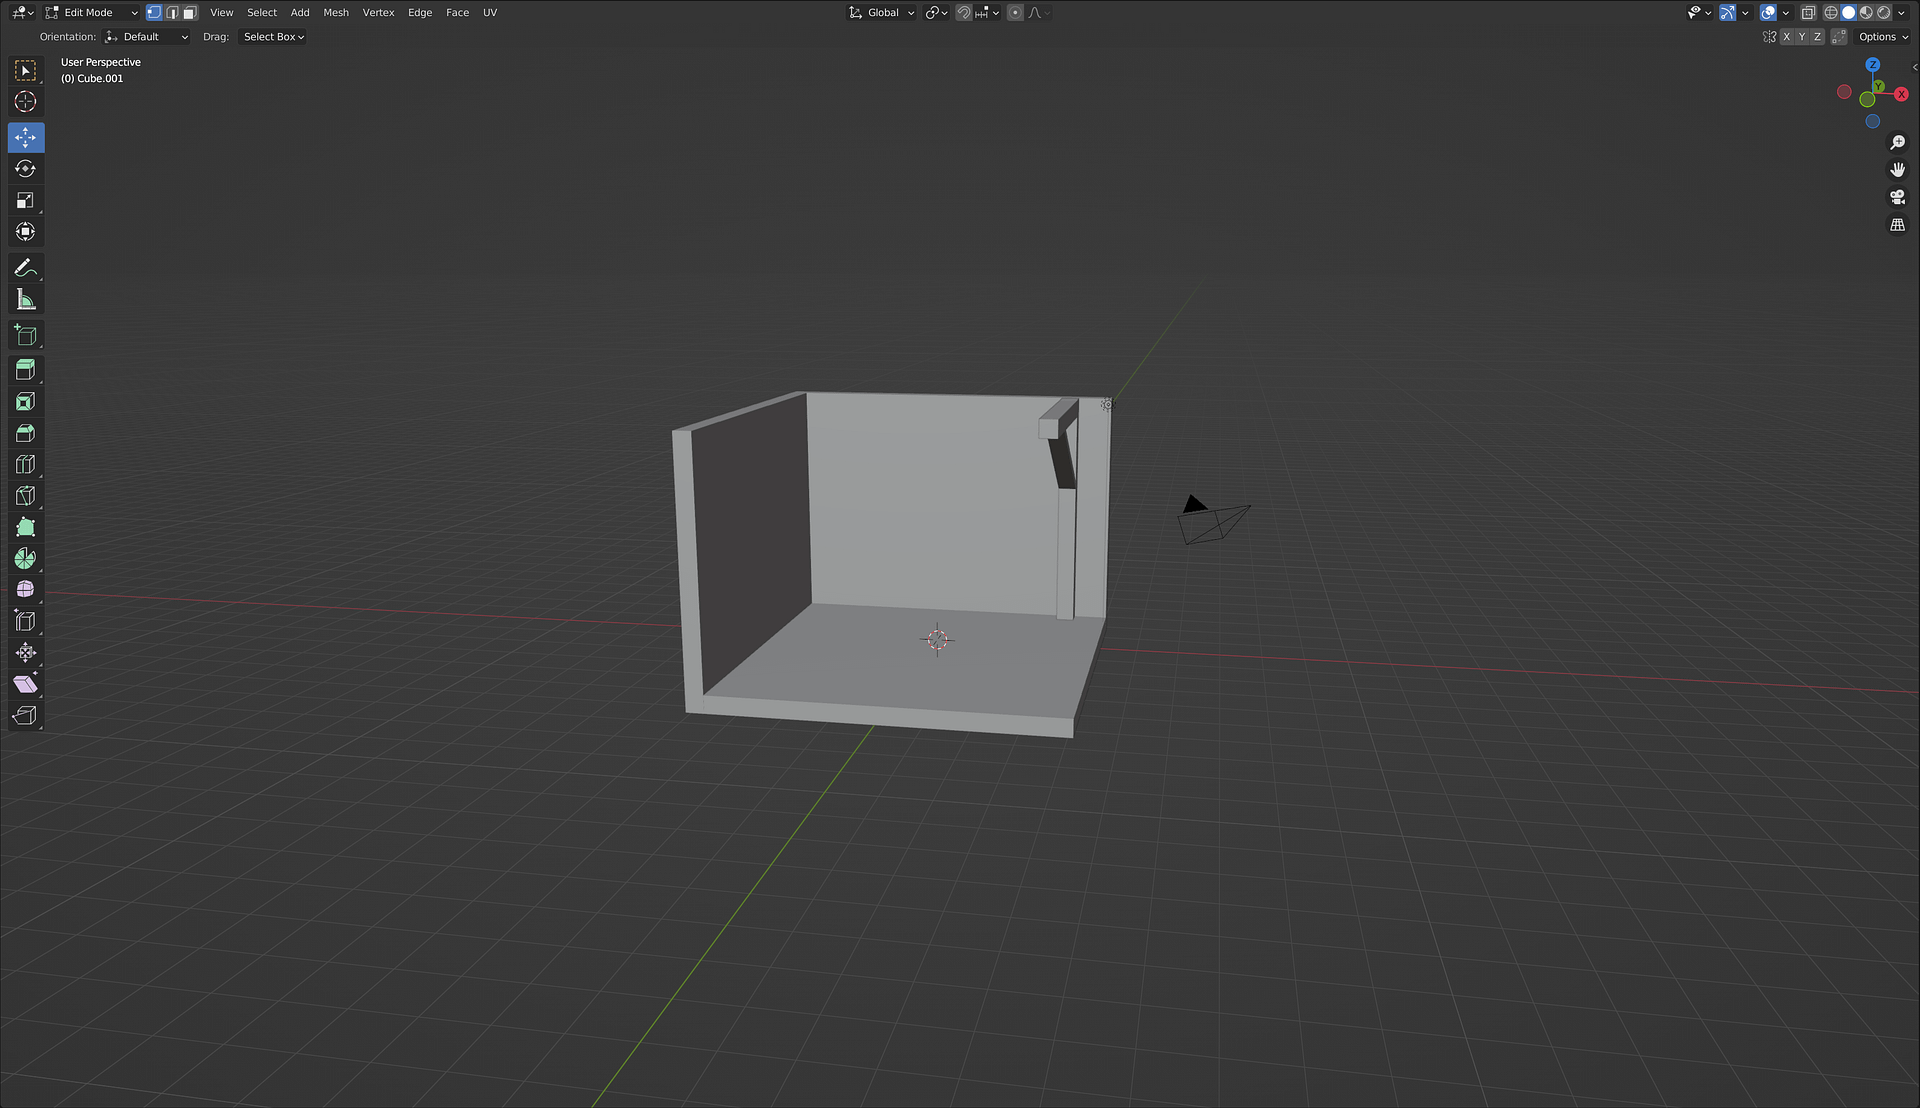Select the Measure tool

pos(25,300)
